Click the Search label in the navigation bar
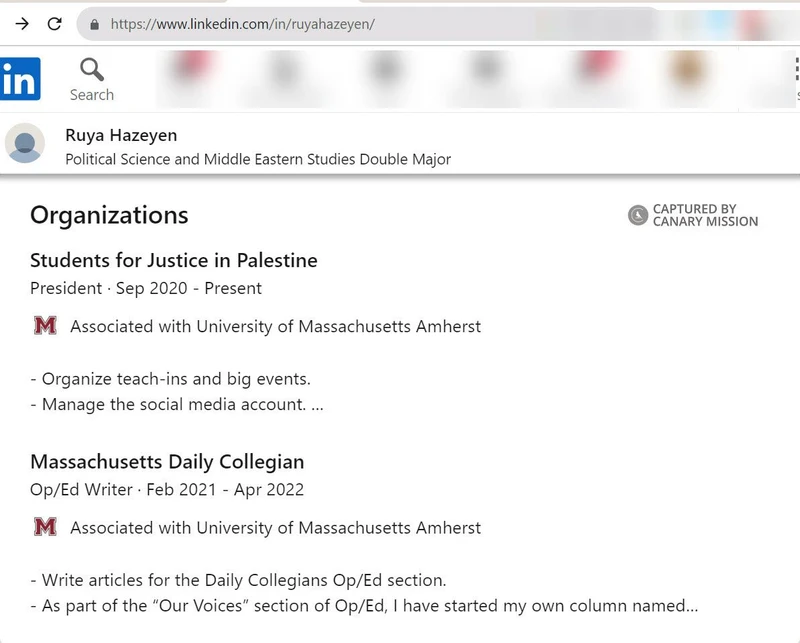 pyautogui.click(x=92, y=94)
